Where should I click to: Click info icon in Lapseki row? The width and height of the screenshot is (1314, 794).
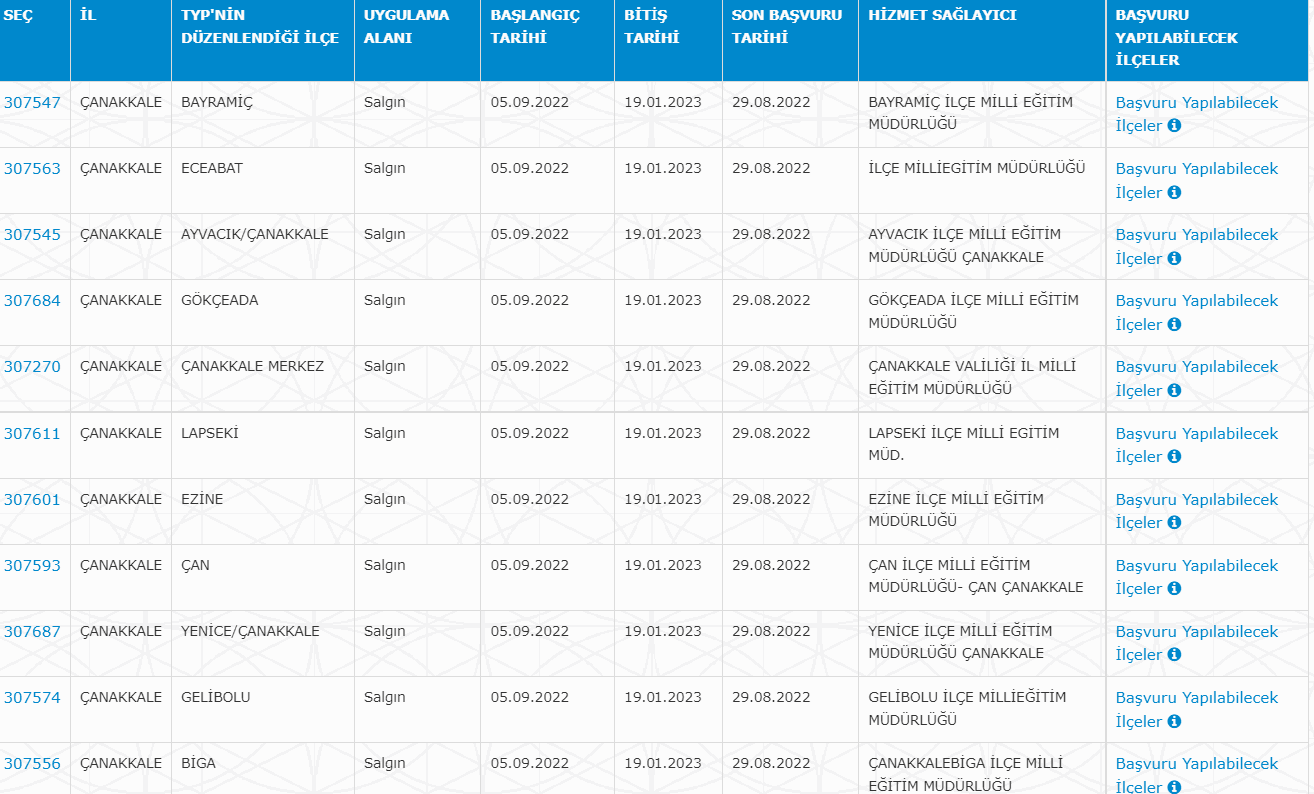[x=1174, y=457]
